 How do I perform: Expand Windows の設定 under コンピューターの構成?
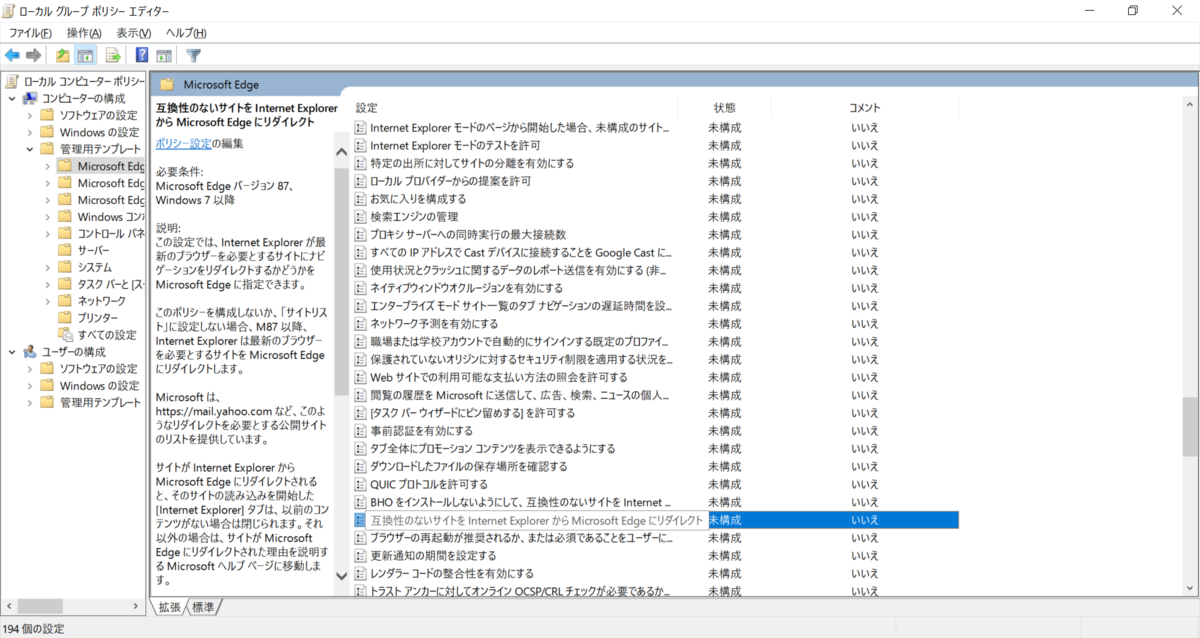(x=29, y=132)
